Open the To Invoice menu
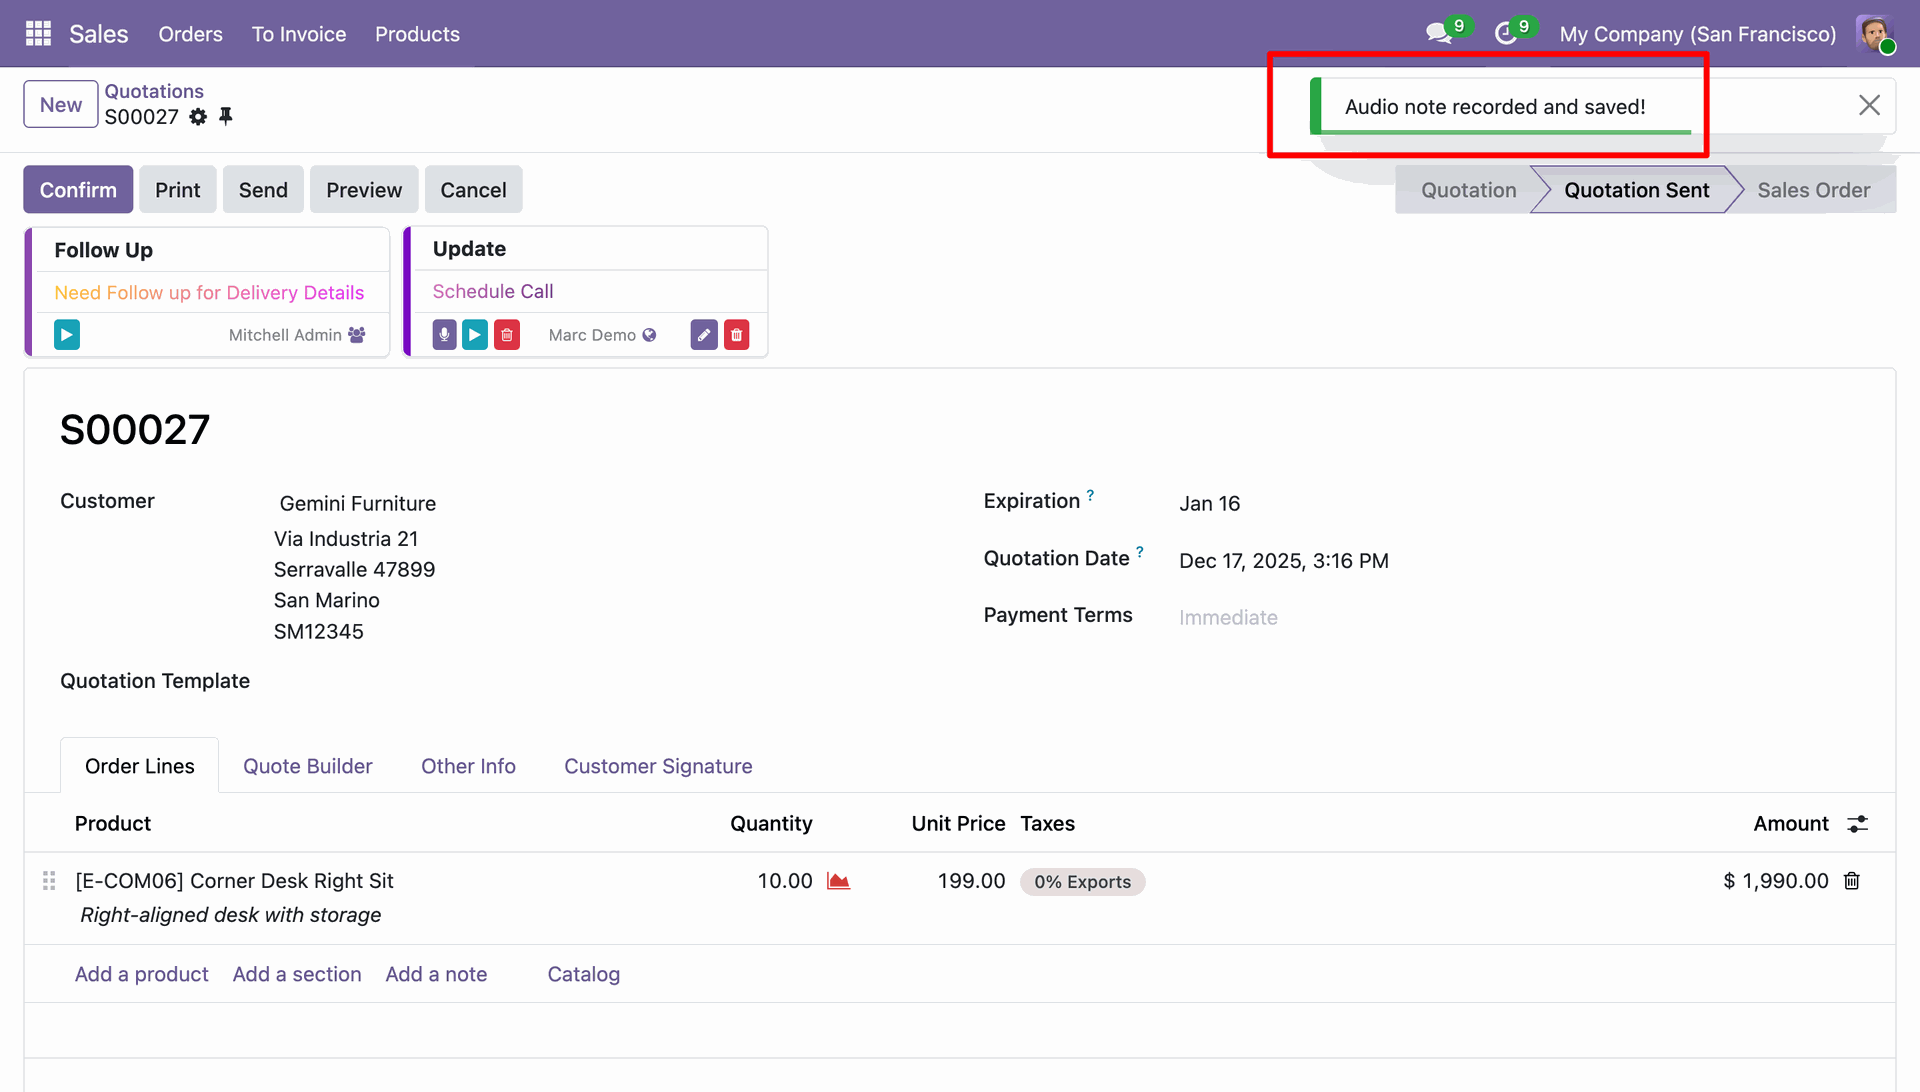 click(x=298, y=34)
